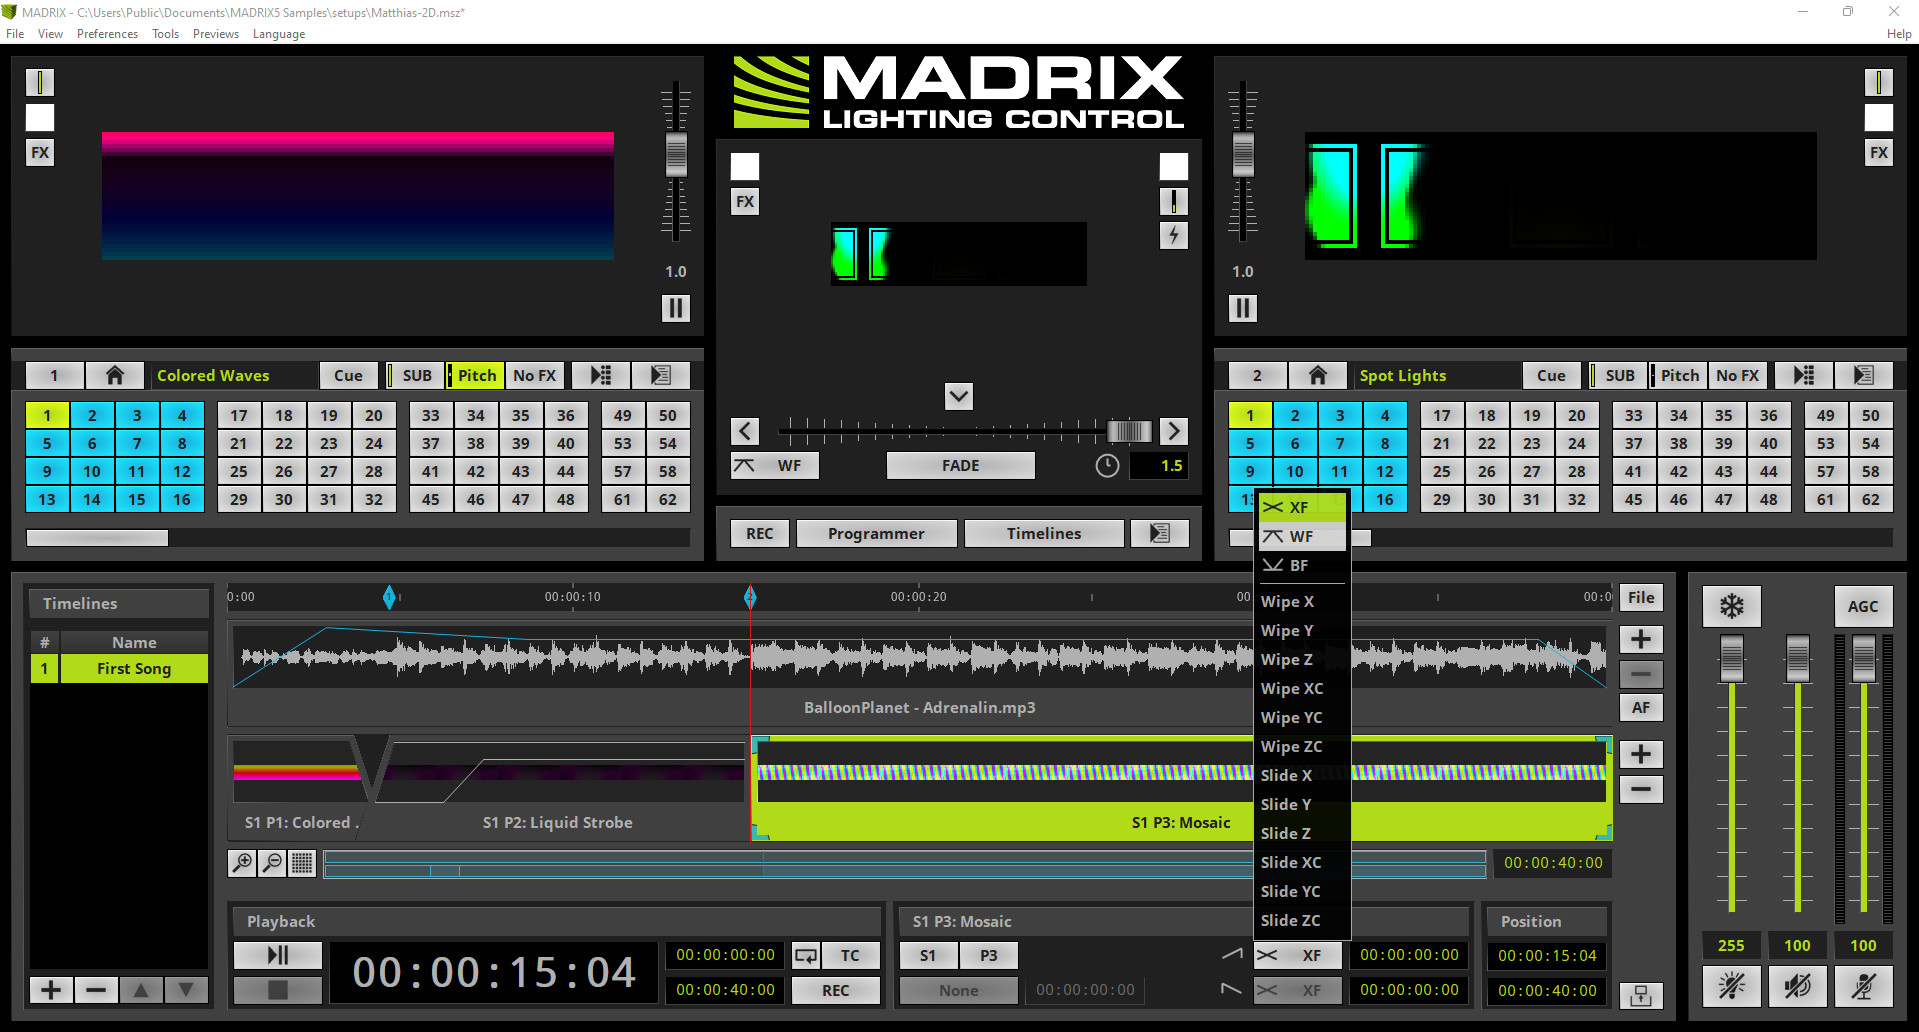Click the center REC button
Image resolution: width=1919 pixels, height=1032 pixels.
(x=759, y=533)
